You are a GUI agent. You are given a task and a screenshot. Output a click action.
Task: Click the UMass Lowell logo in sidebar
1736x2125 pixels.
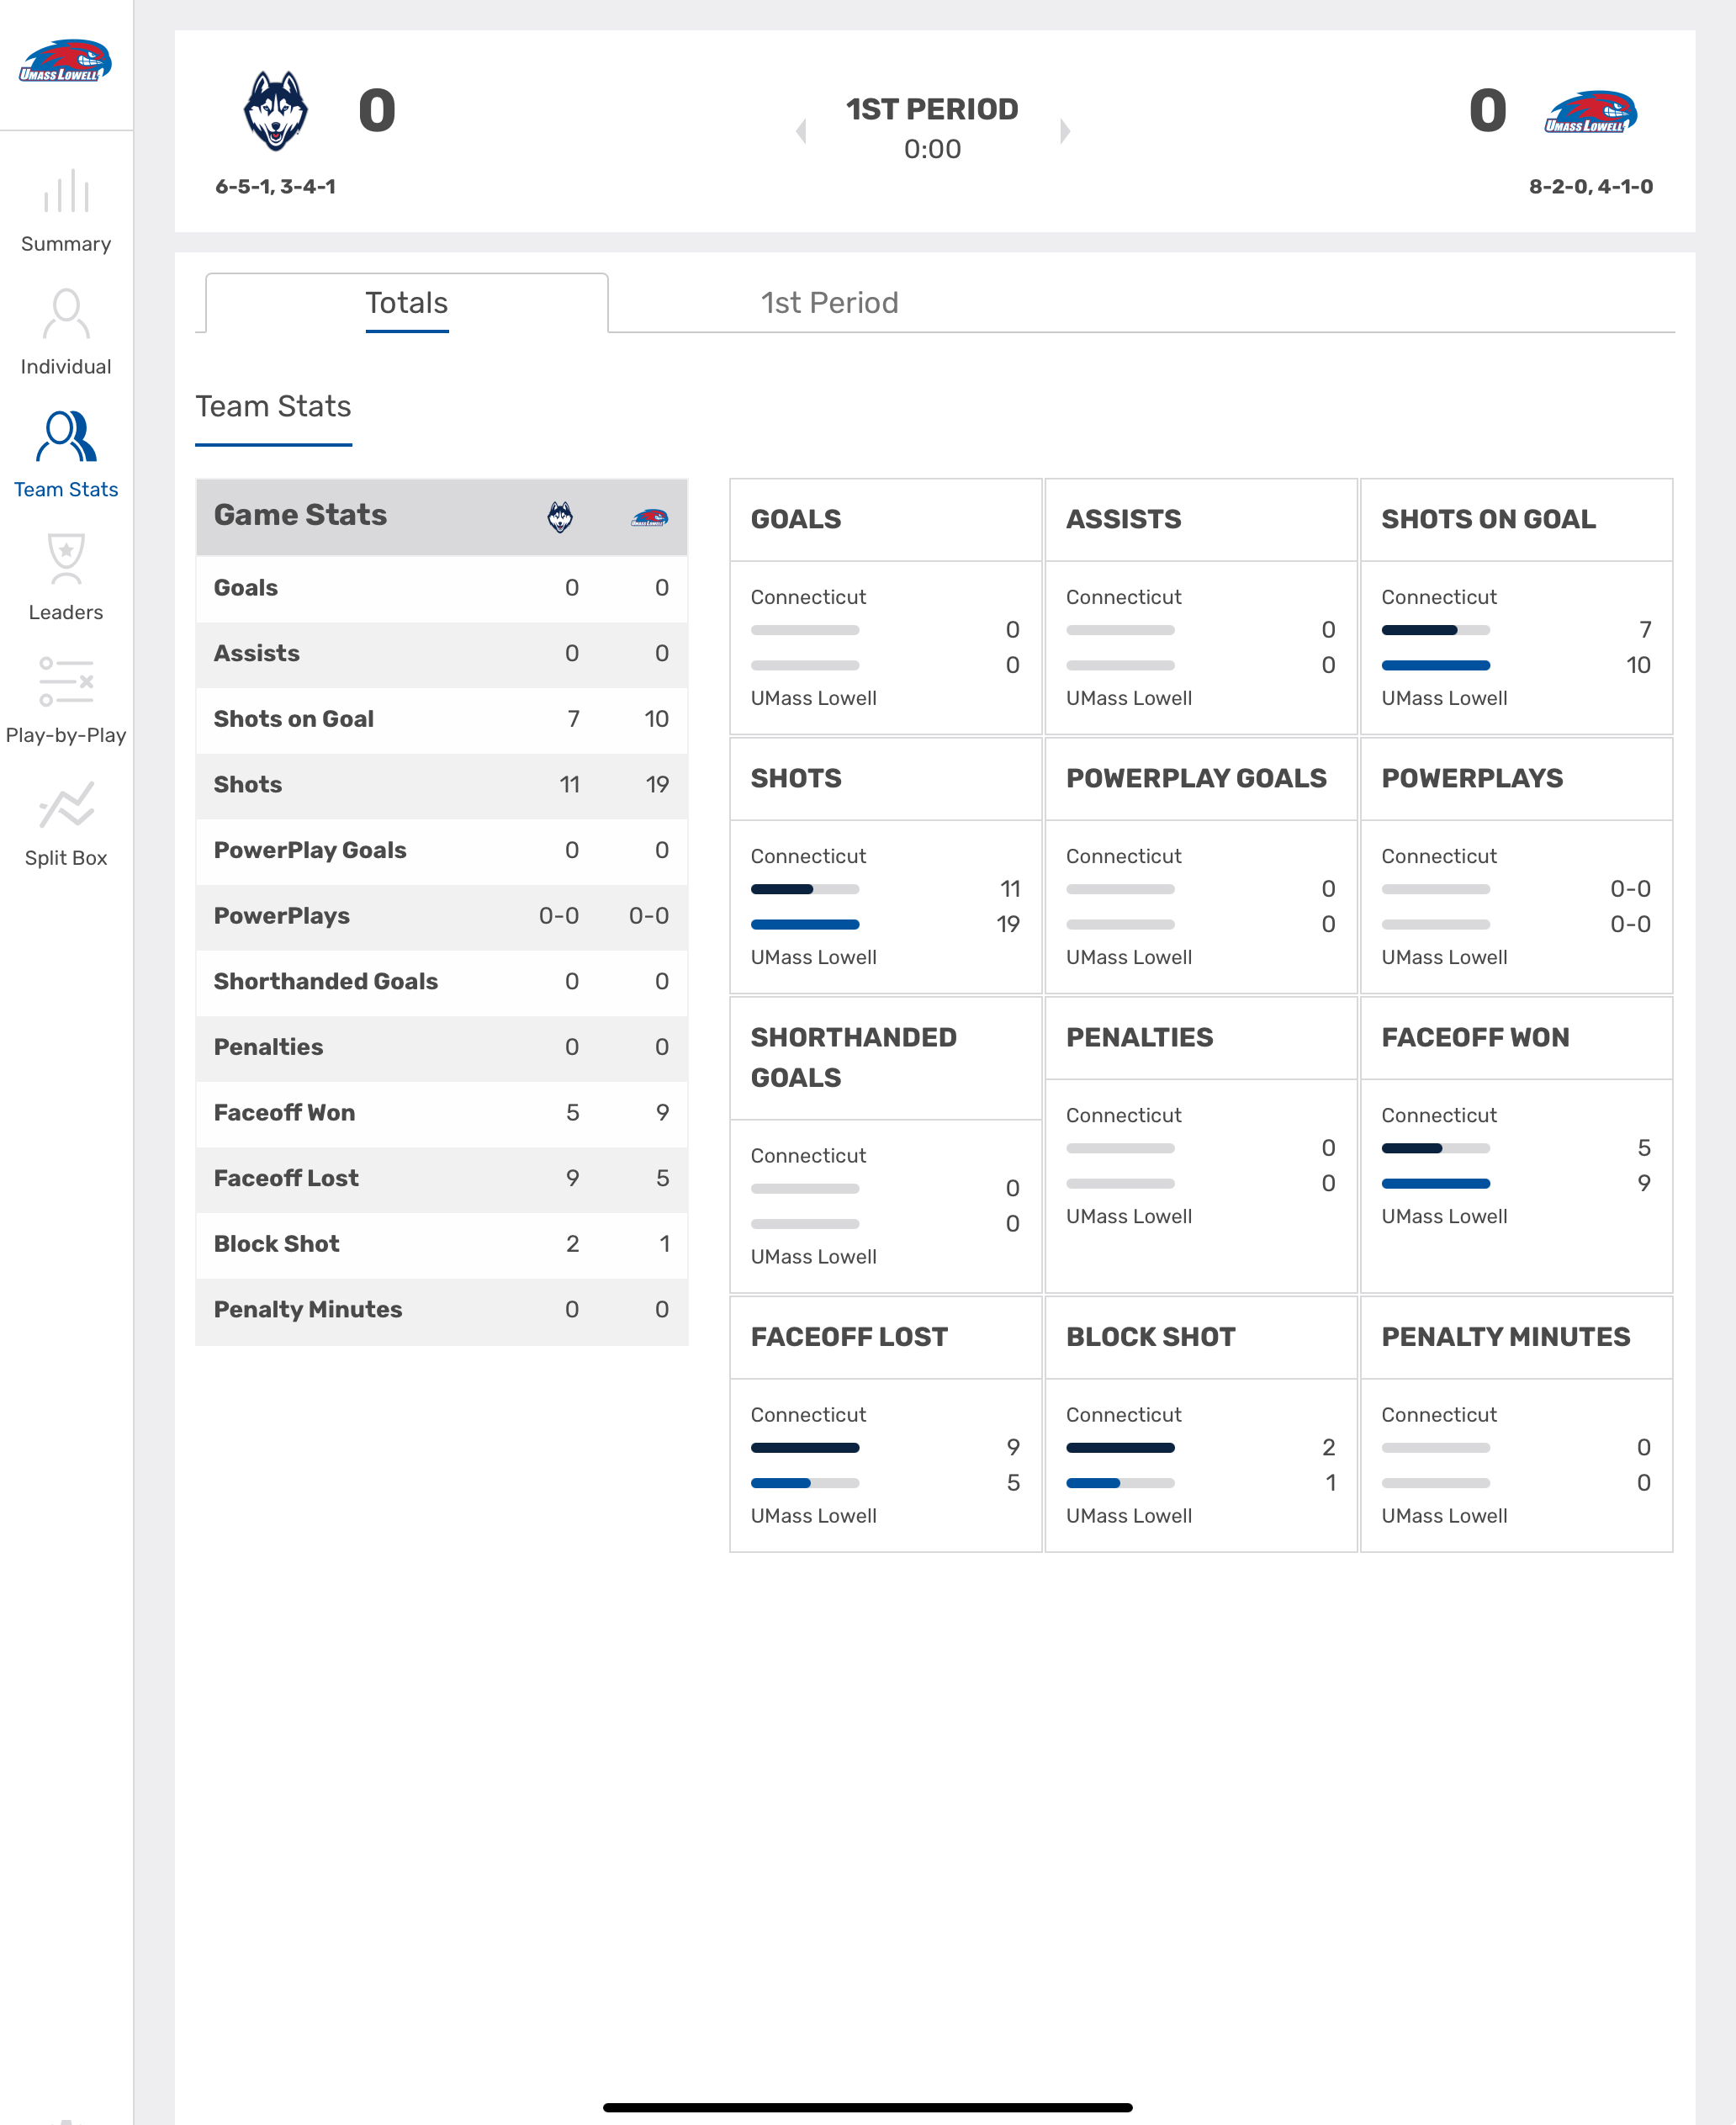click(x=65, y=61)
